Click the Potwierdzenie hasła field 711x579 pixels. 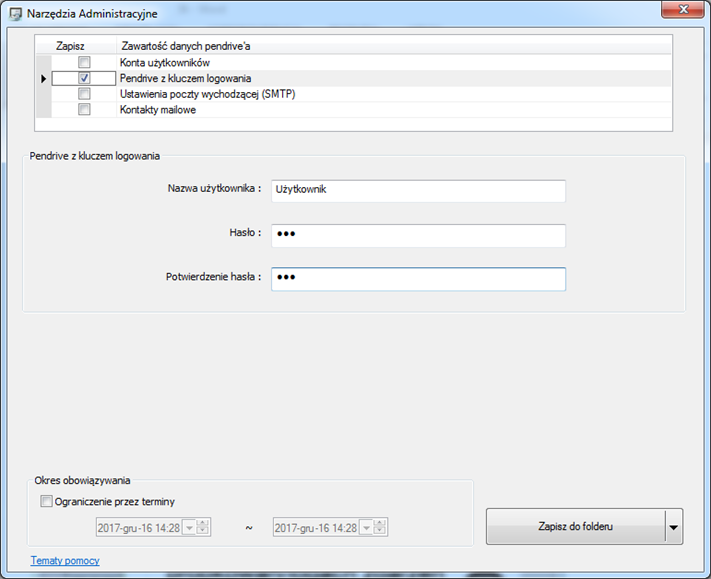pyautogui.click(x=418, y=279)
